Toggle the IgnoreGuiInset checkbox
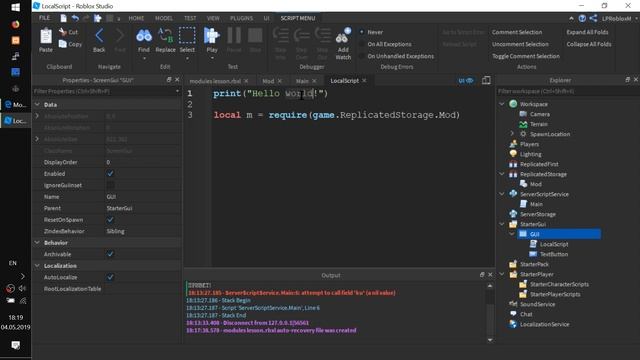 click(x=110, y=185)
